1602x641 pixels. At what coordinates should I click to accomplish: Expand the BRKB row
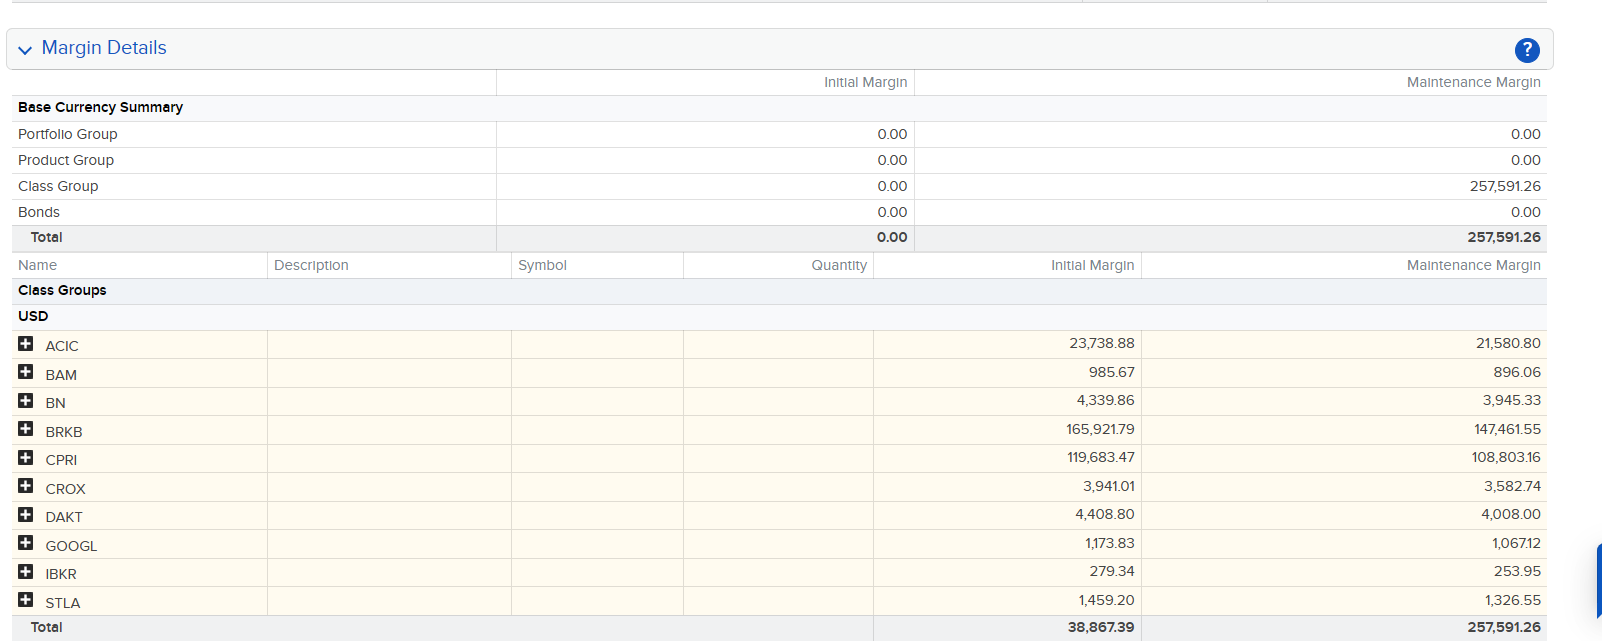pos(26,429)
